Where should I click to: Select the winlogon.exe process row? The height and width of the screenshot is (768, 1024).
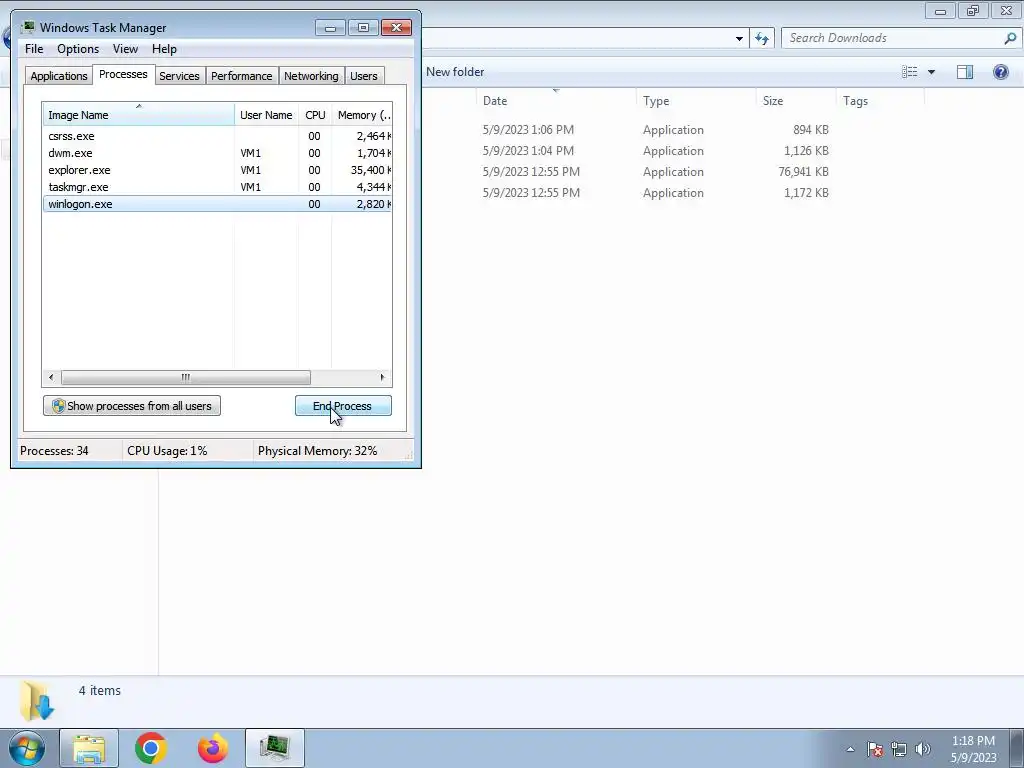(x=217, y=204)
